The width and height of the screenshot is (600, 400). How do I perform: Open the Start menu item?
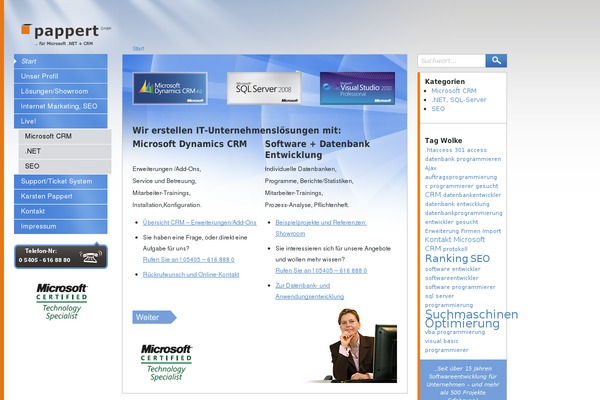pos(61,61)
